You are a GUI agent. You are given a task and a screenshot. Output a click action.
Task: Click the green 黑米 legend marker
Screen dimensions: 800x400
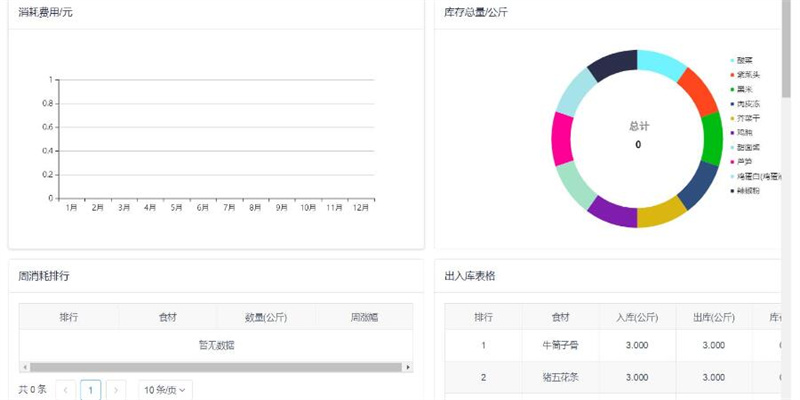tap(733, 89)
